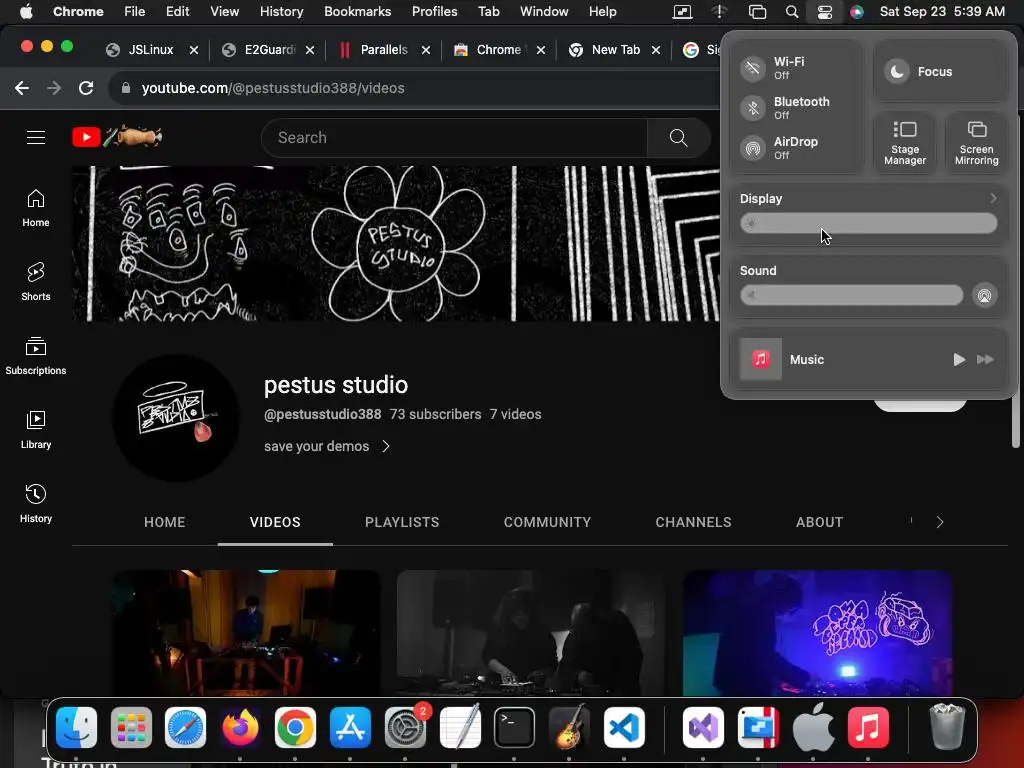Screen dimensions: 1024x768
Task: Show more channel tabs with right chevron
Action: 940,522
